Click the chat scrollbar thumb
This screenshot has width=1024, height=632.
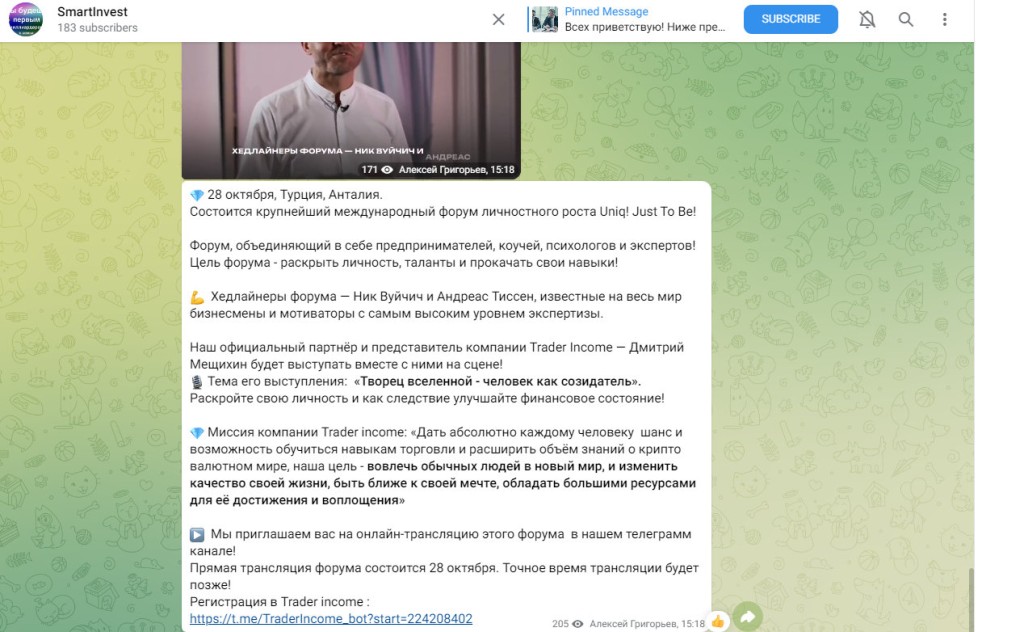click(x=970, y=599)
